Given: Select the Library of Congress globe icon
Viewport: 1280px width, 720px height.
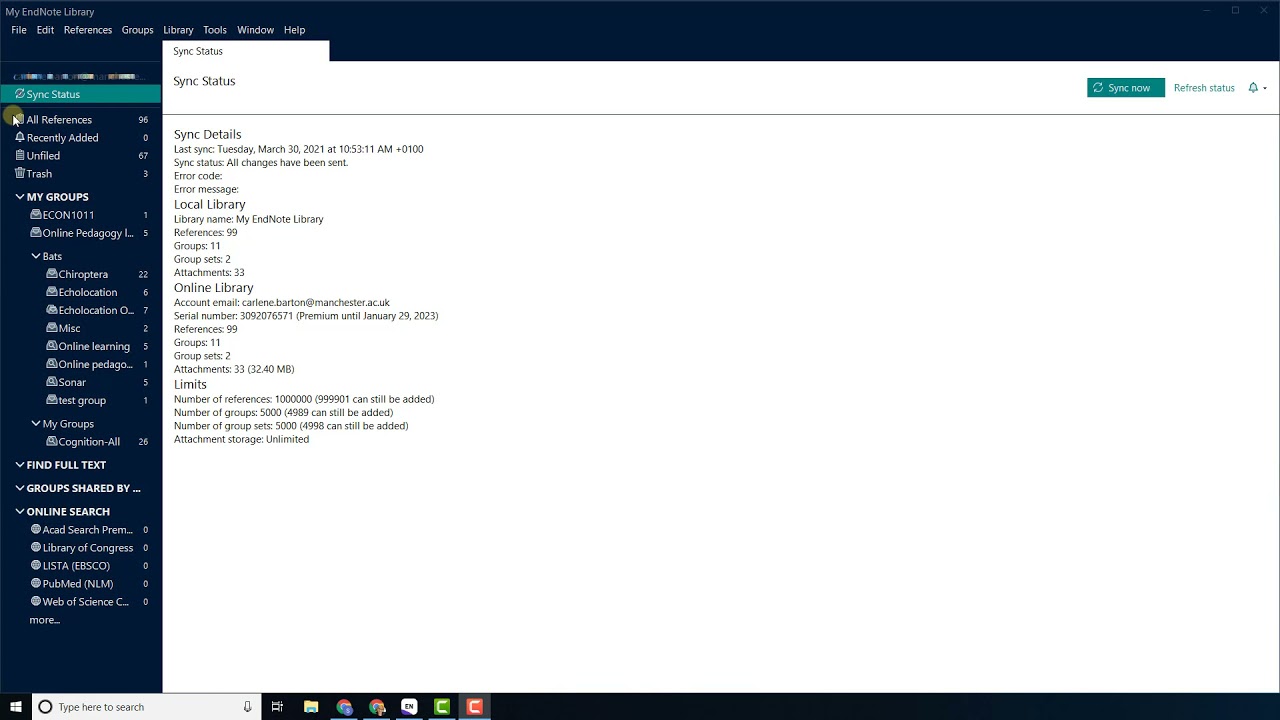Looking at the screenshot, I should (36, 548).
